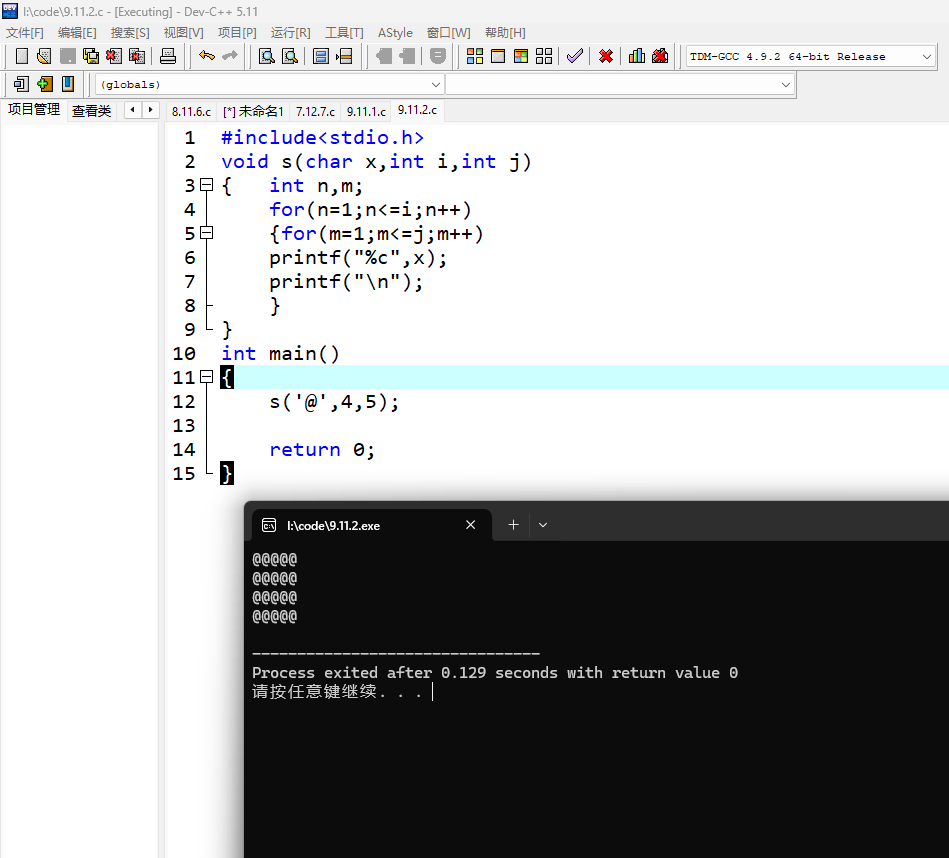
Task: Open the 文件[F] menu
Action: (25, 33)
